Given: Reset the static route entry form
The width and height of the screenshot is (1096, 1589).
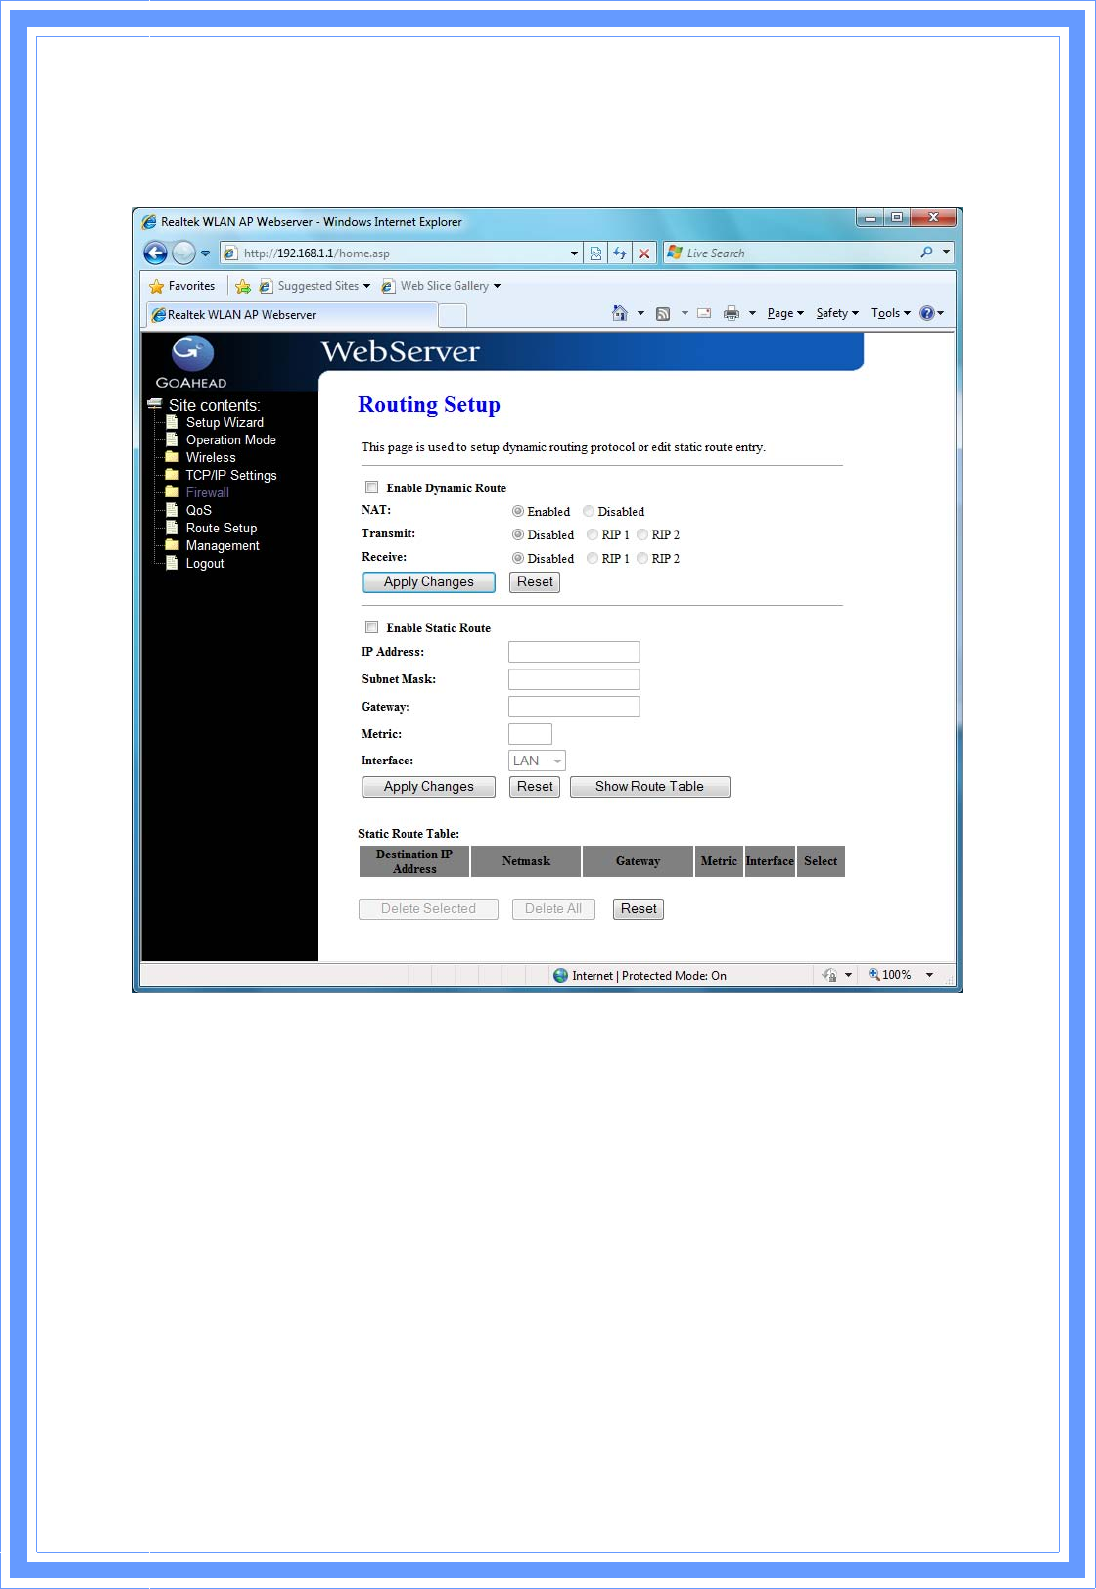Looking at the screenshot, I should tap(535, 787).
